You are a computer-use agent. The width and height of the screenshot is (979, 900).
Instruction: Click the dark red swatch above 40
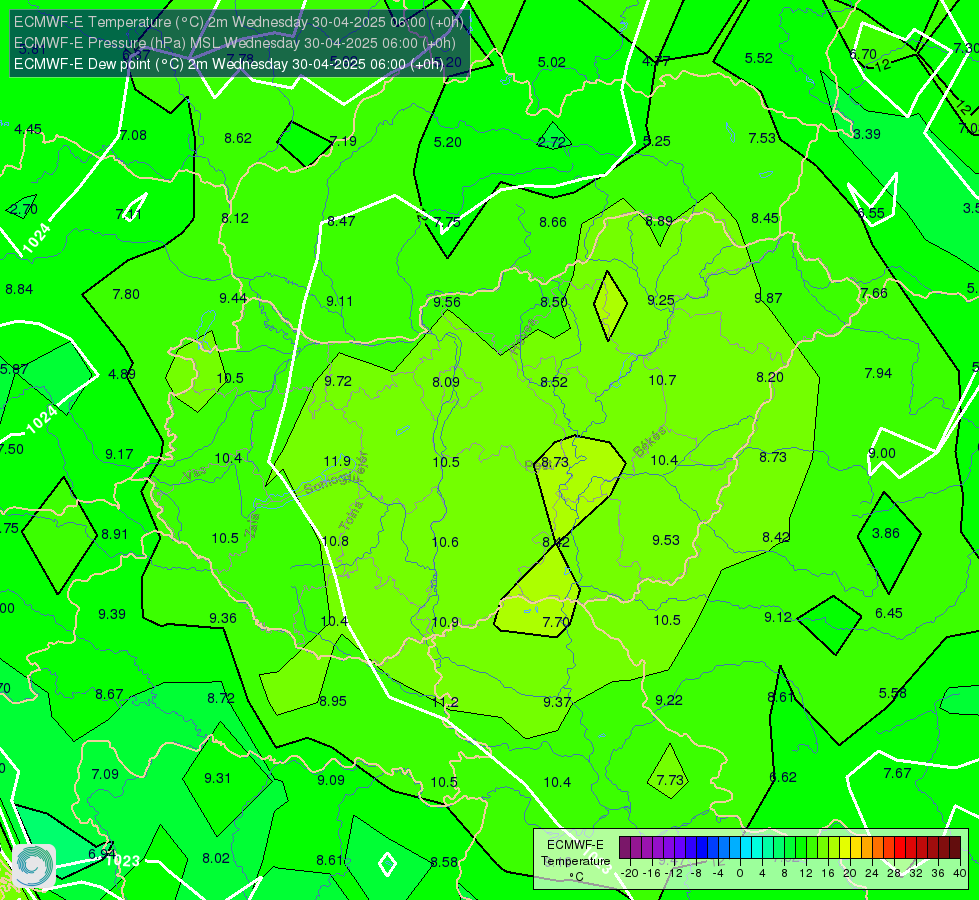tap(955, 848)
